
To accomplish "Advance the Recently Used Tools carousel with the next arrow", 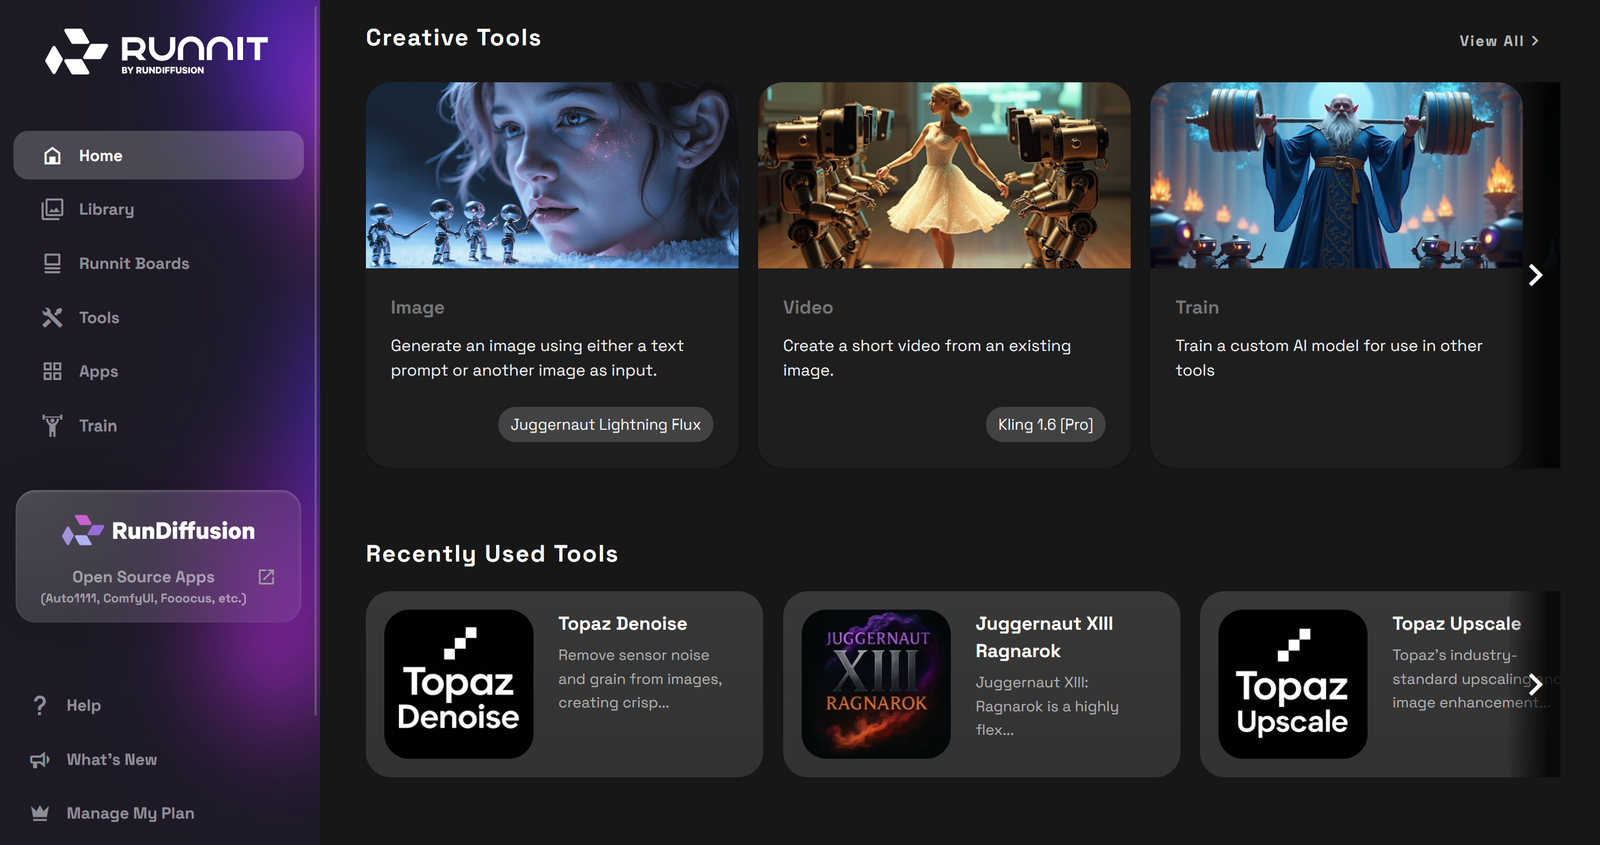I will [1536, 685].
